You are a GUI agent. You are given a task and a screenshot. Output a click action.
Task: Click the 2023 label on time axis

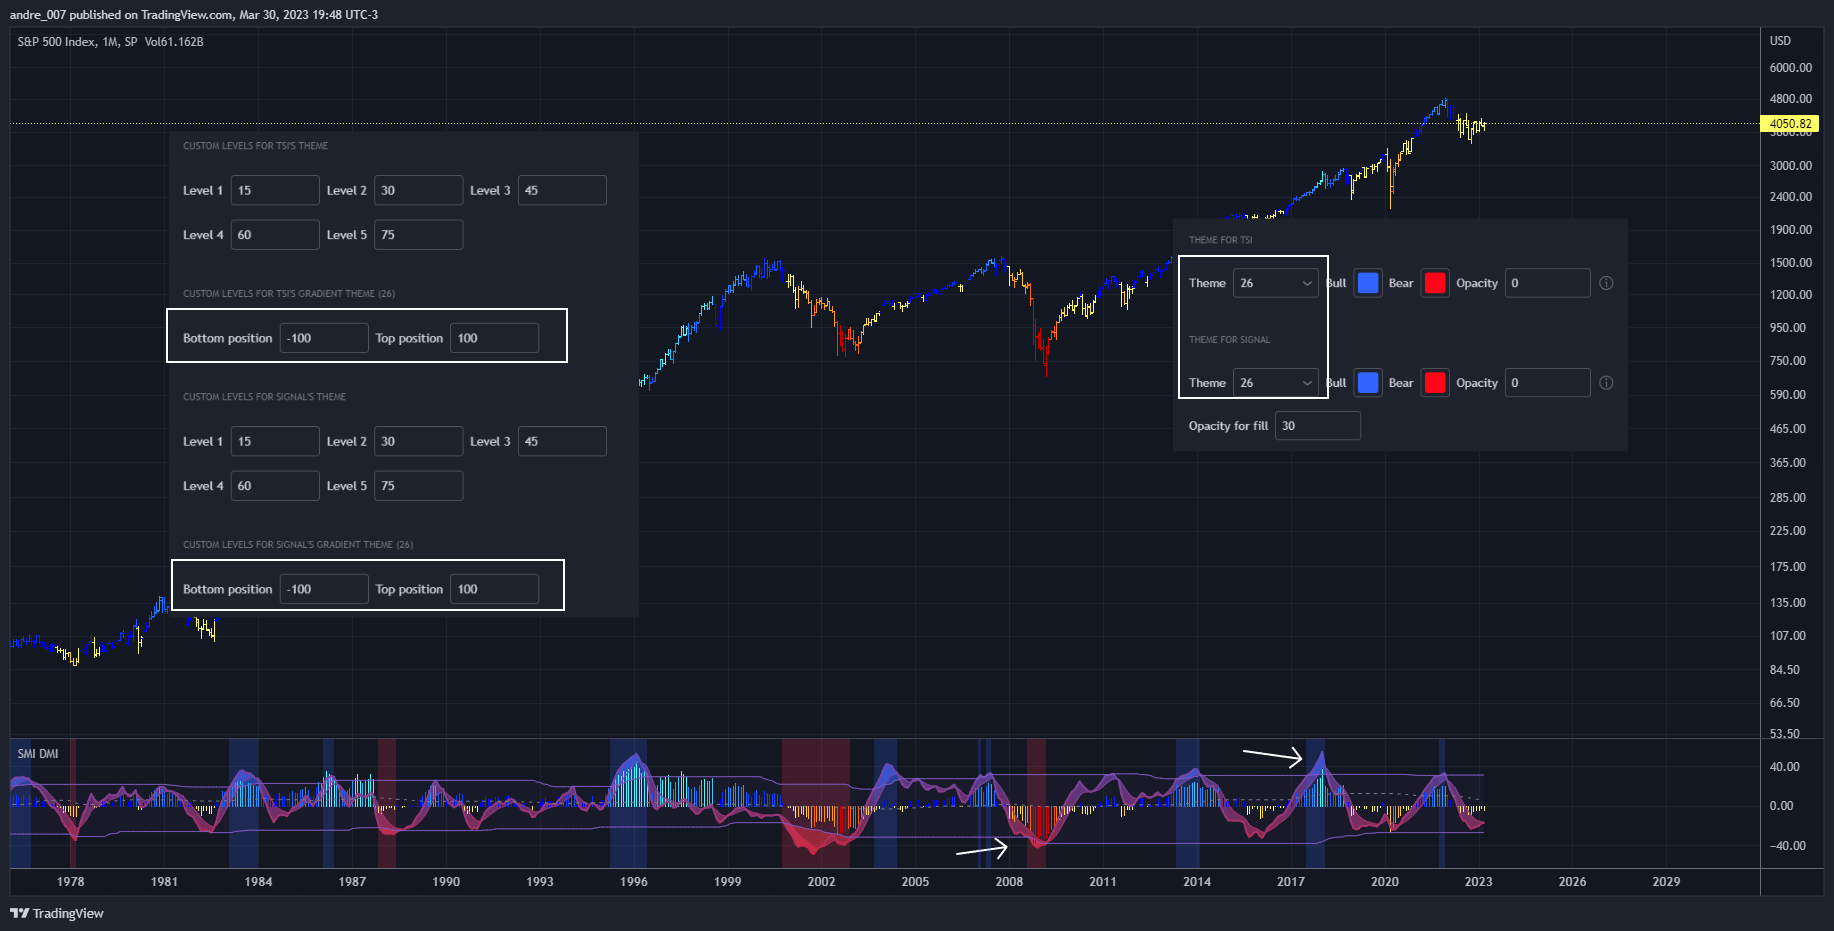click(1478, 881)
